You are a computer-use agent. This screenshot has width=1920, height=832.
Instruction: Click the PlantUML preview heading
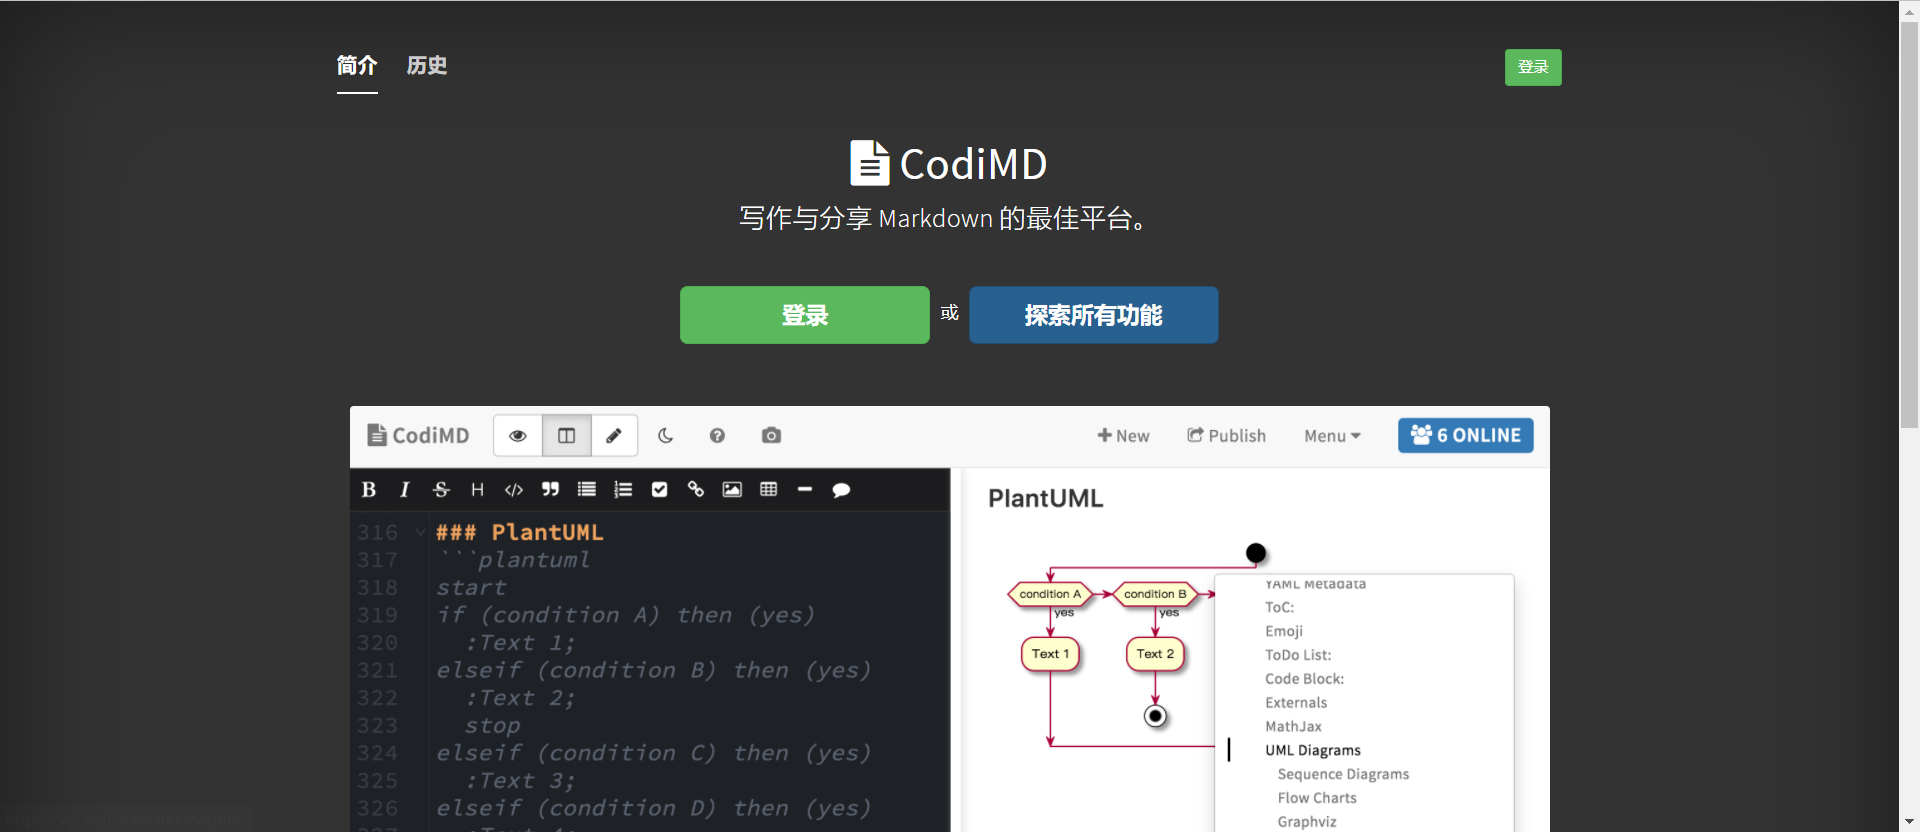(1045, 498)
